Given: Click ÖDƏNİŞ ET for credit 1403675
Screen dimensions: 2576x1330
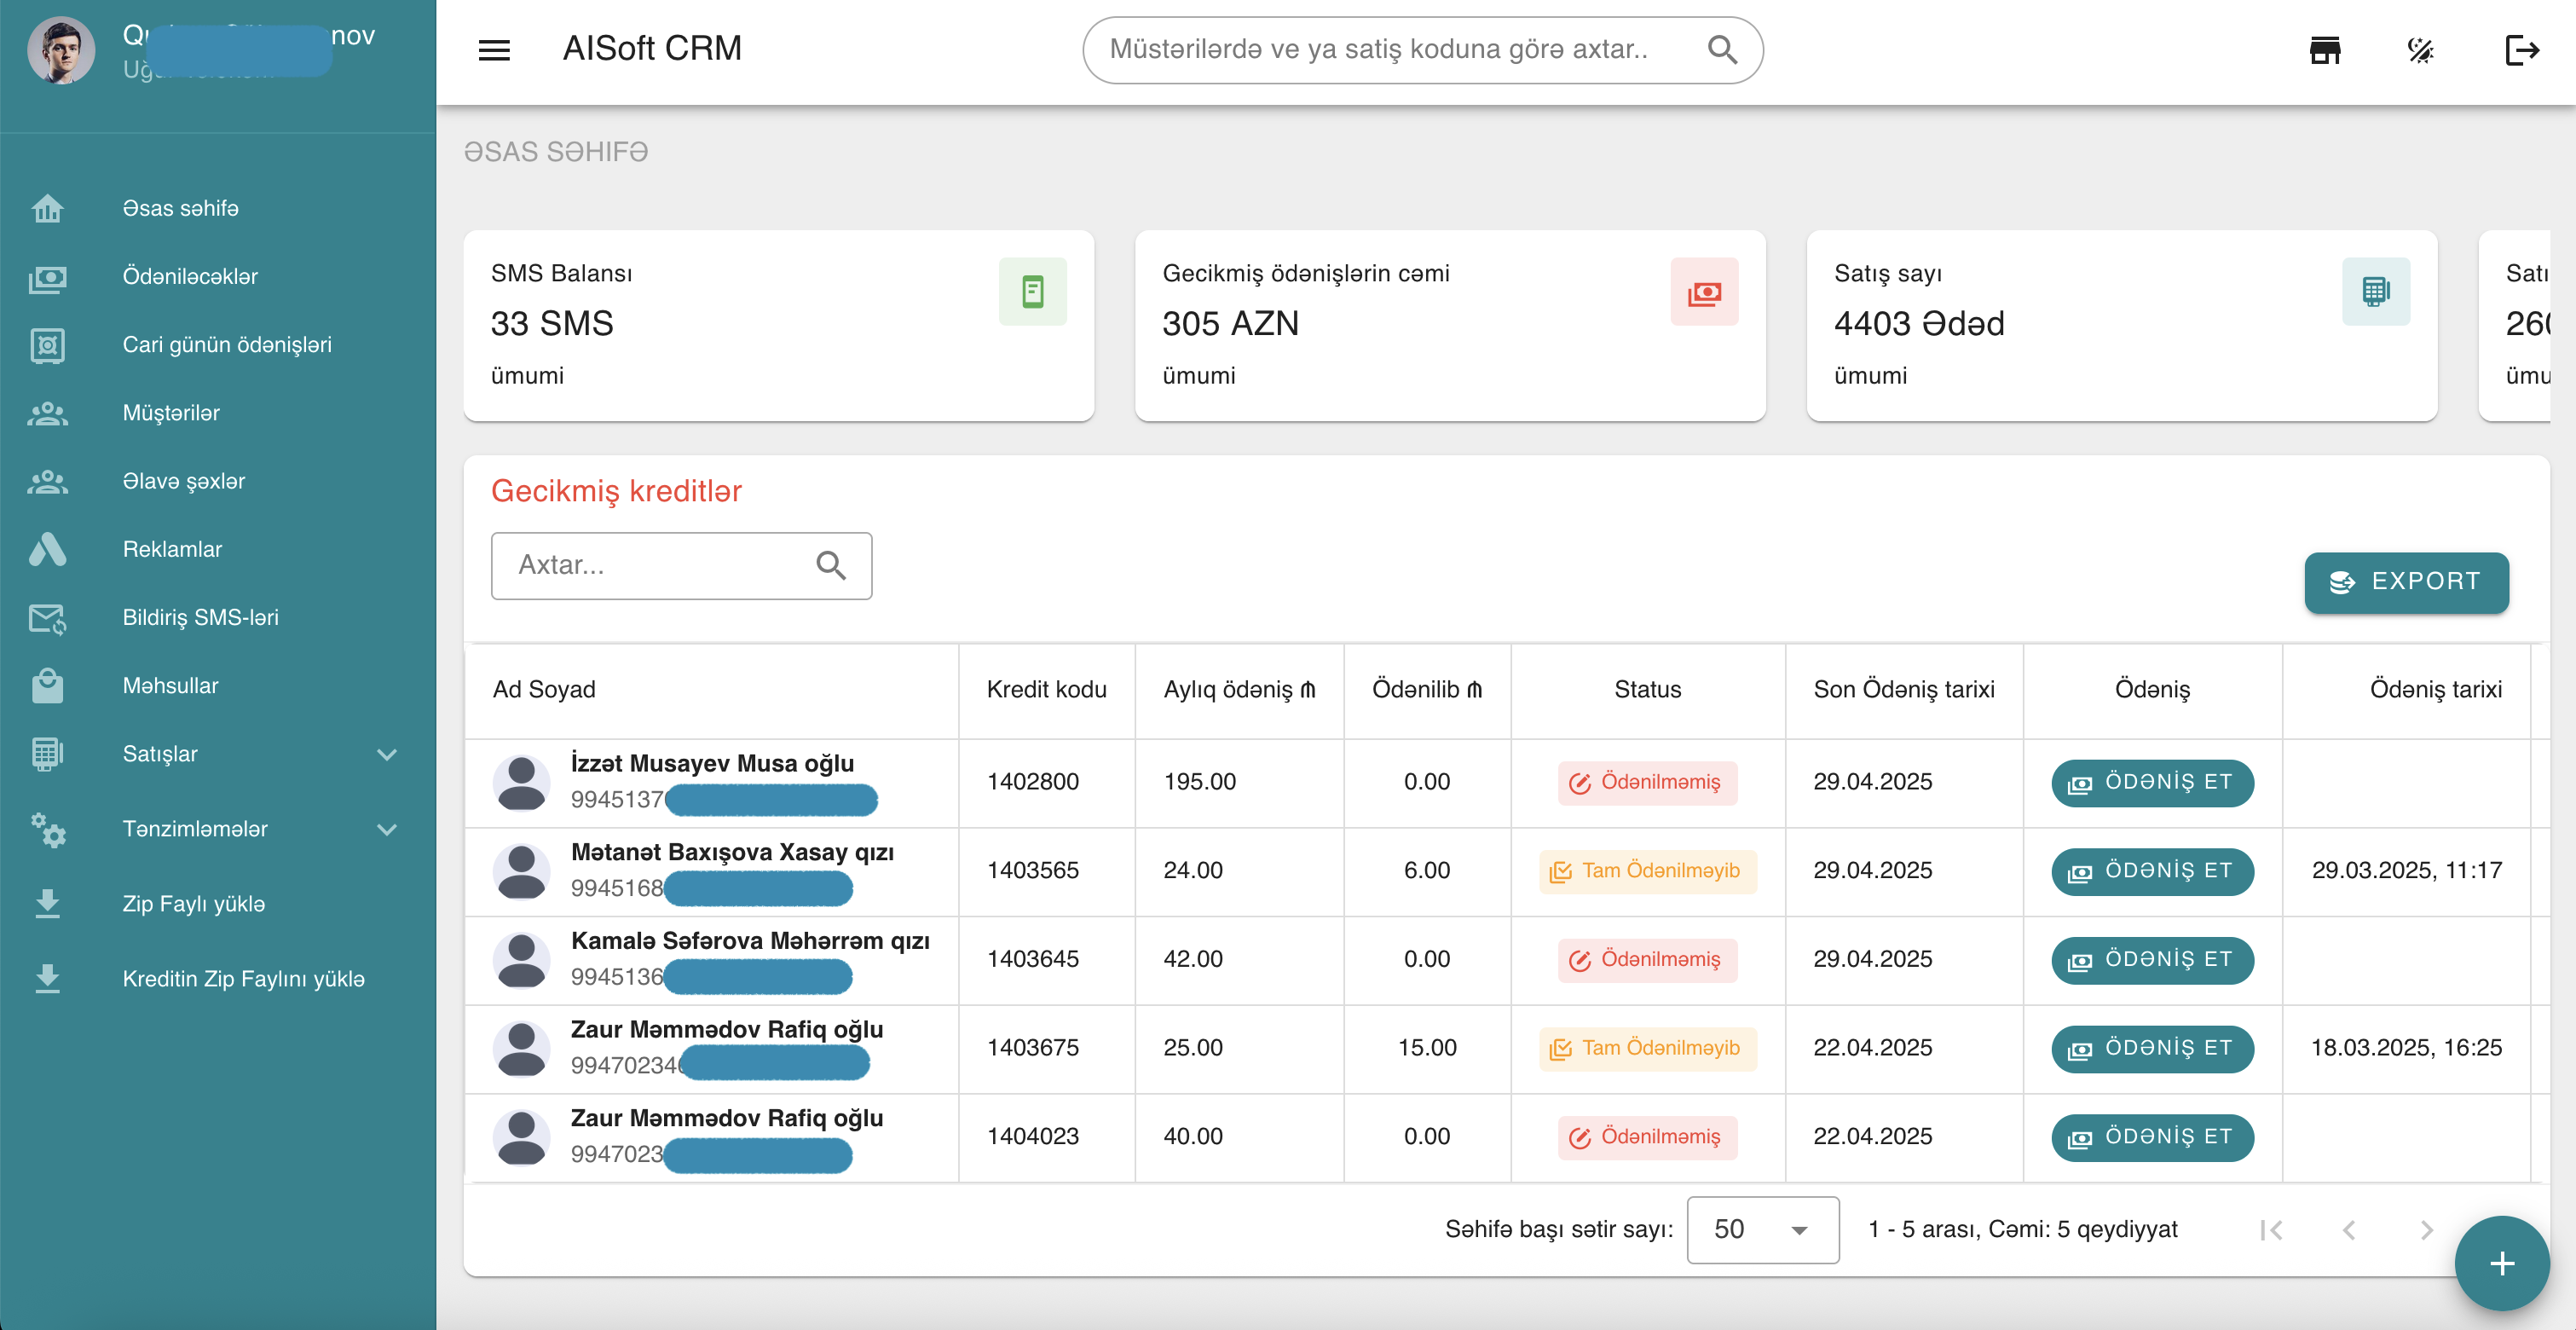Looking at the screenshot, I should click(2152, 1048).
